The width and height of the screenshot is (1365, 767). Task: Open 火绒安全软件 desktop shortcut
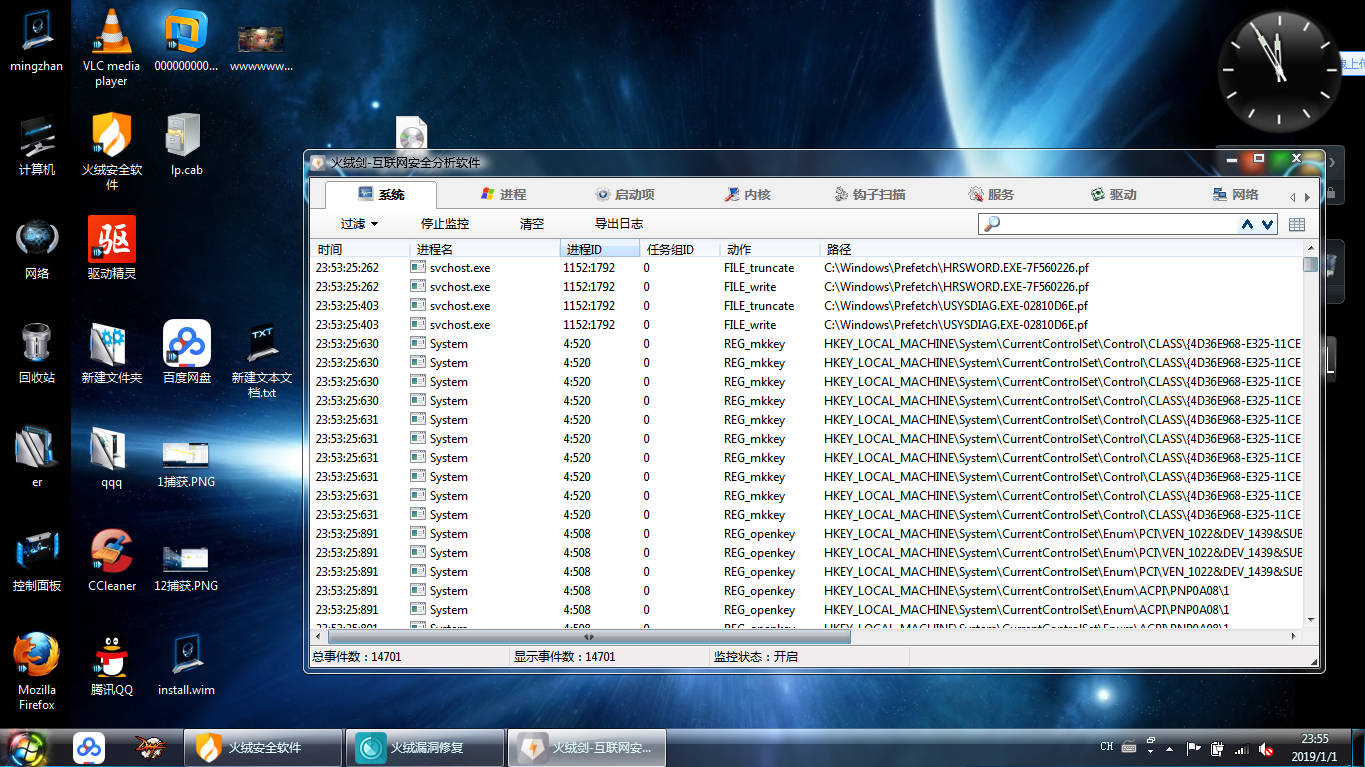tap(112, 151)
